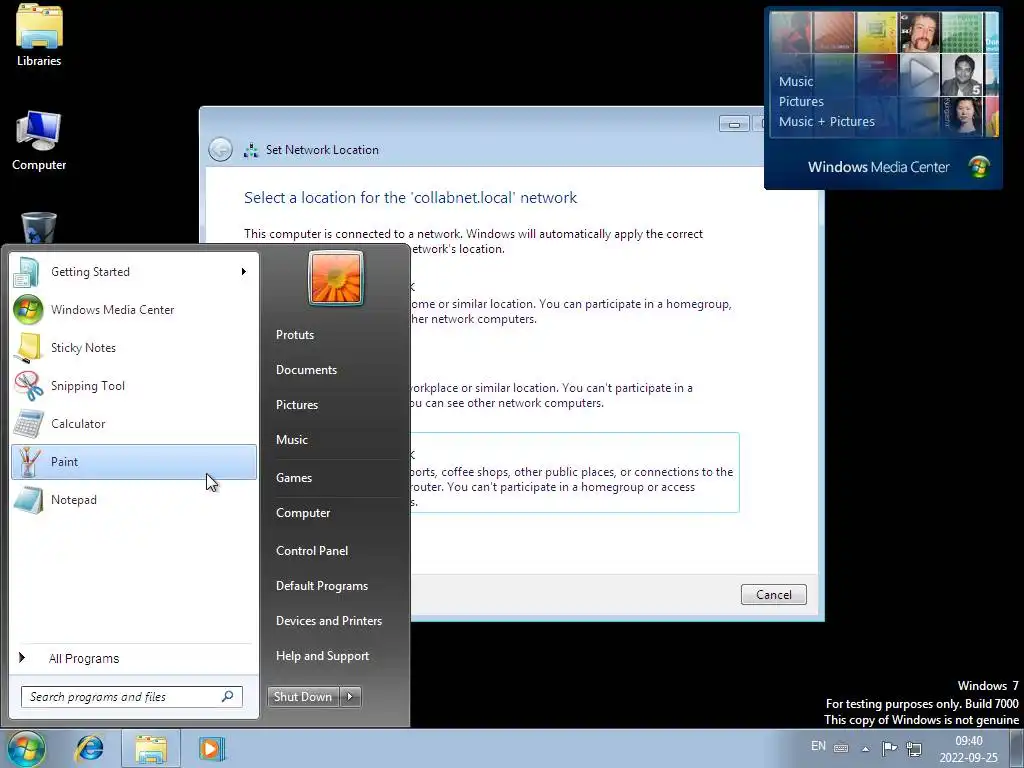Open Music from Start menu
1024x768 pixels.
tap(292, 440)
